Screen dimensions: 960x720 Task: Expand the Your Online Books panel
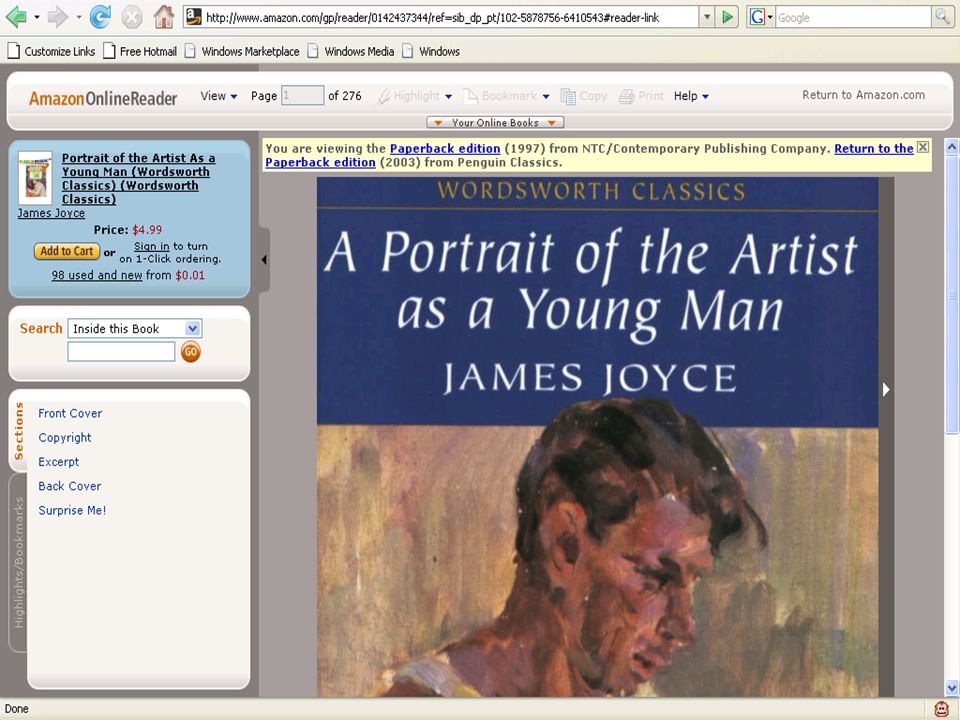tap(495, 122)
